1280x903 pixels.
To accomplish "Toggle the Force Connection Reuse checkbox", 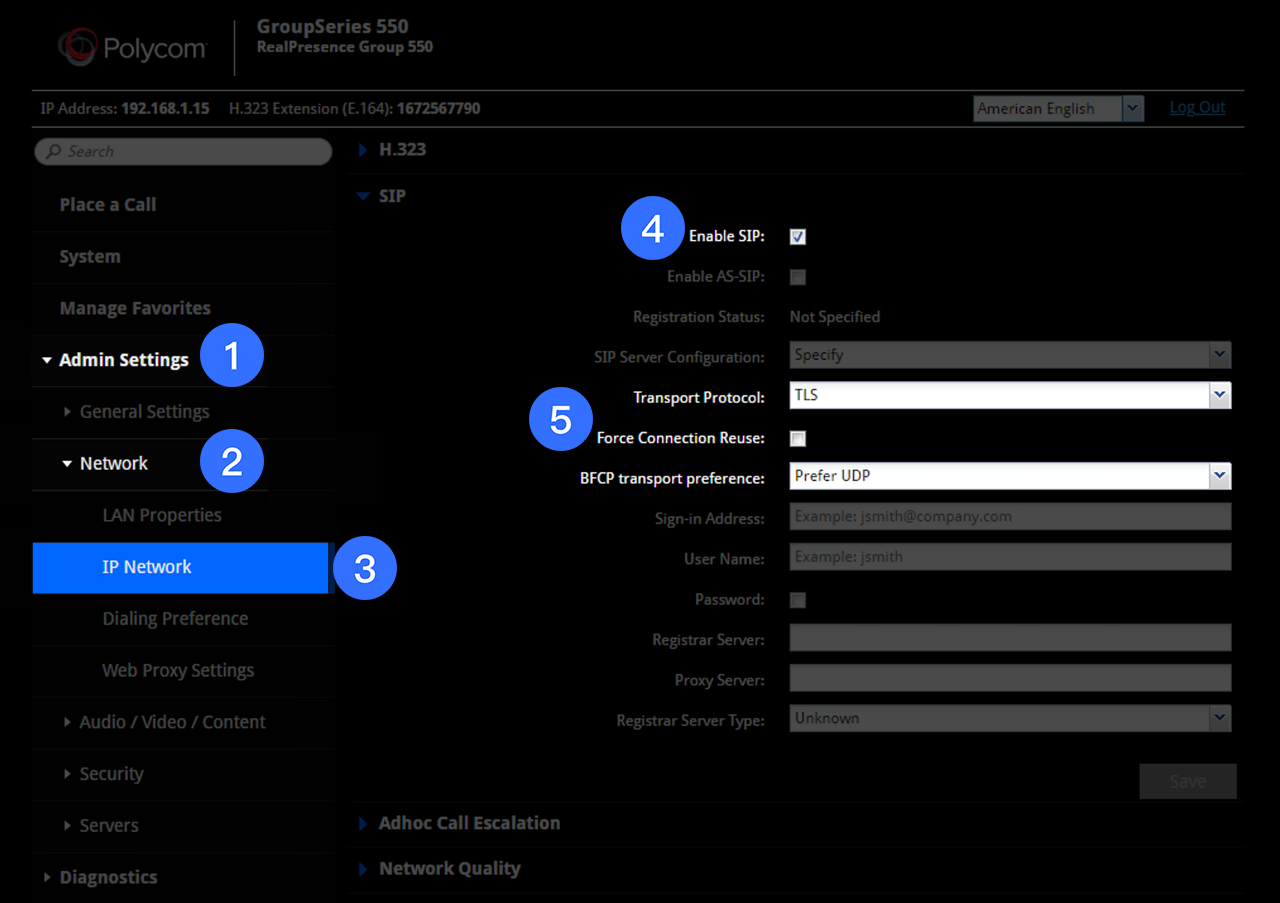I will [798, 438].
